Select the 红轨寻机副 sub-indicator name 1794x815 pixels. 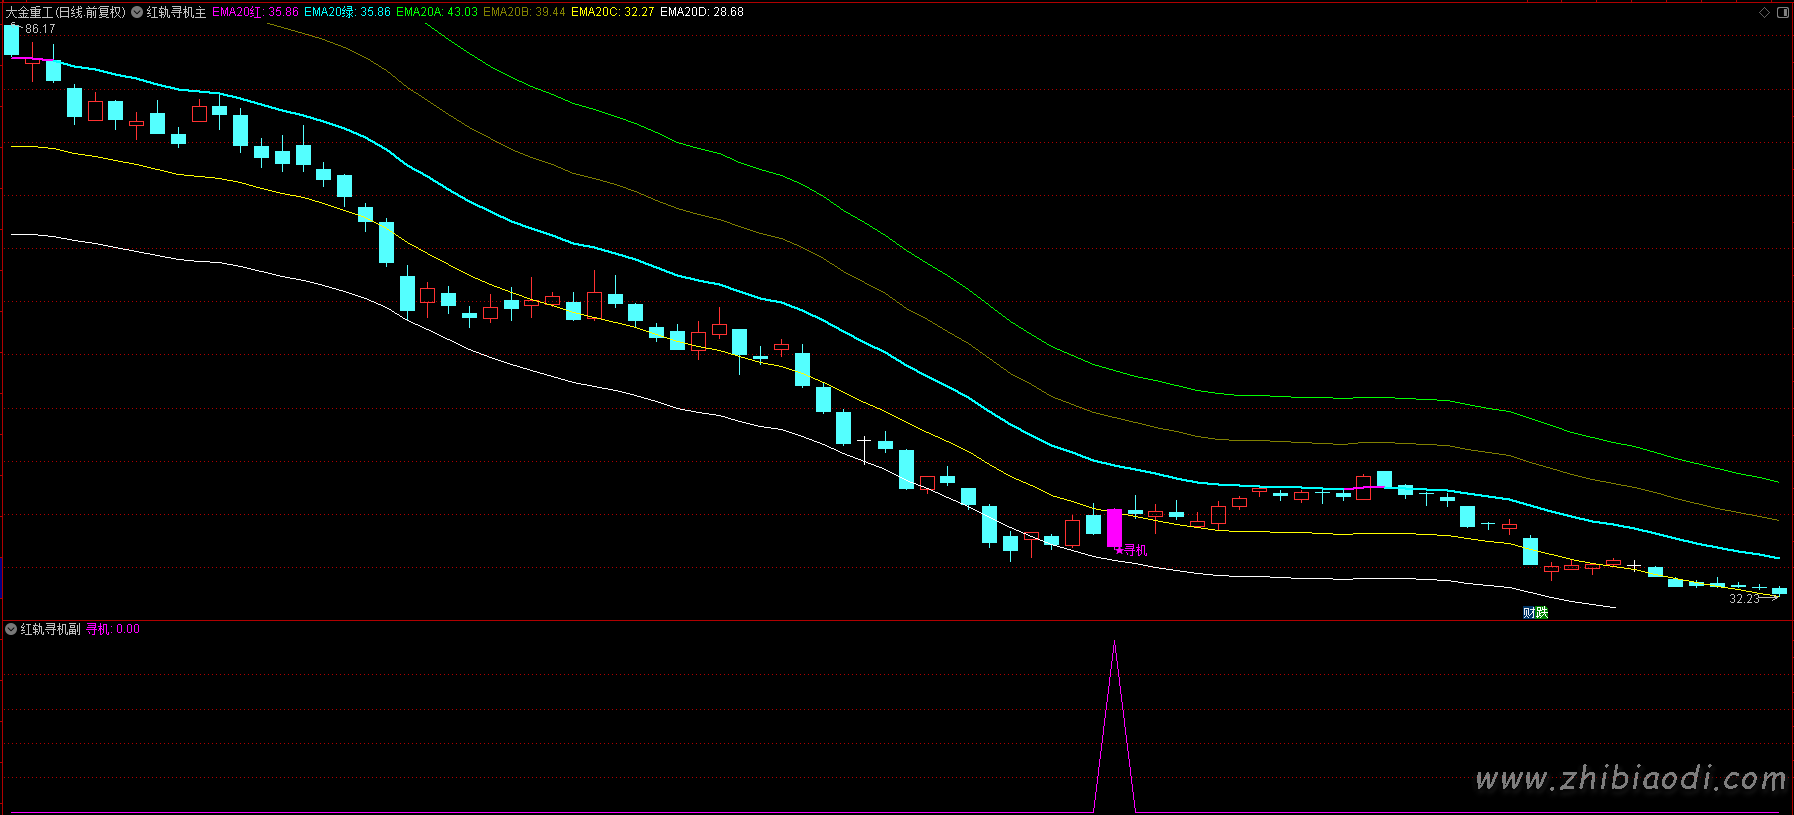(50, 629)
